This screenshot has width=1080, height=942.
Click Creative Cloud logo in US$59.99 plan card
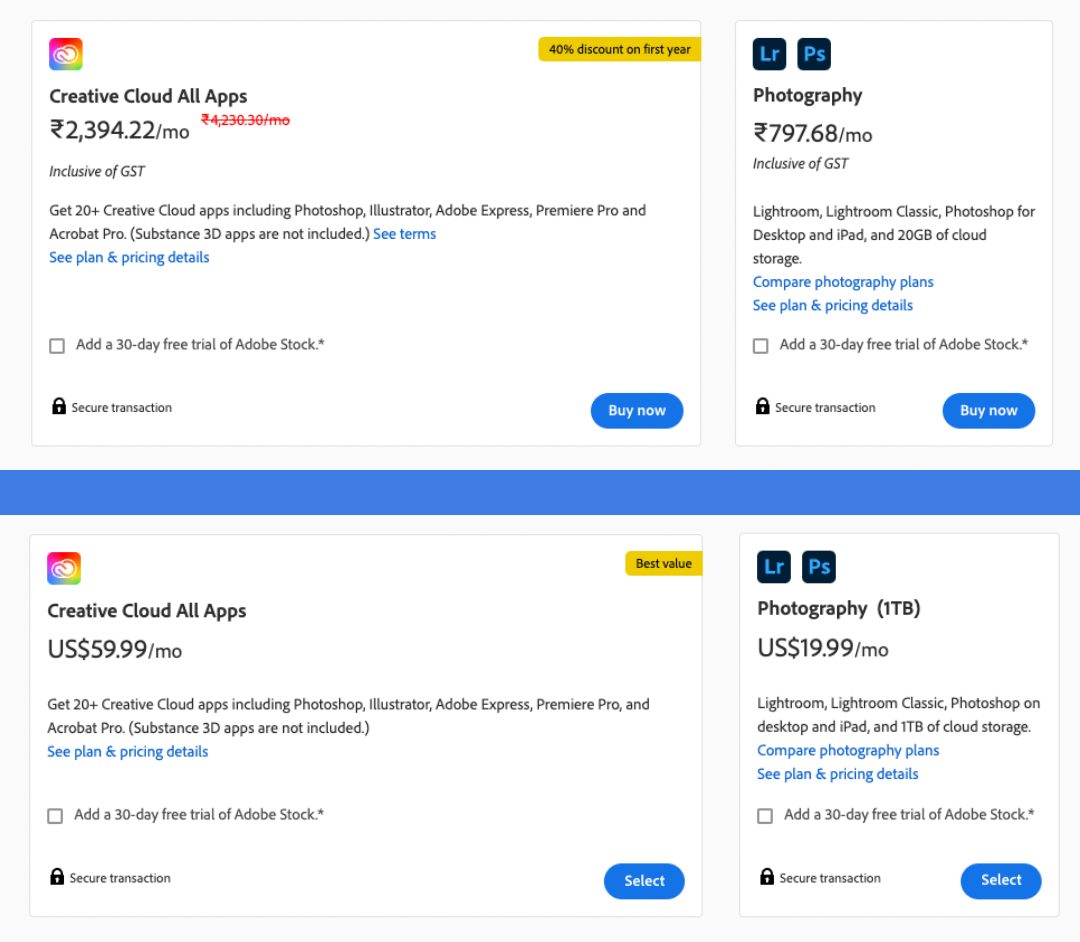coord(64,568)
